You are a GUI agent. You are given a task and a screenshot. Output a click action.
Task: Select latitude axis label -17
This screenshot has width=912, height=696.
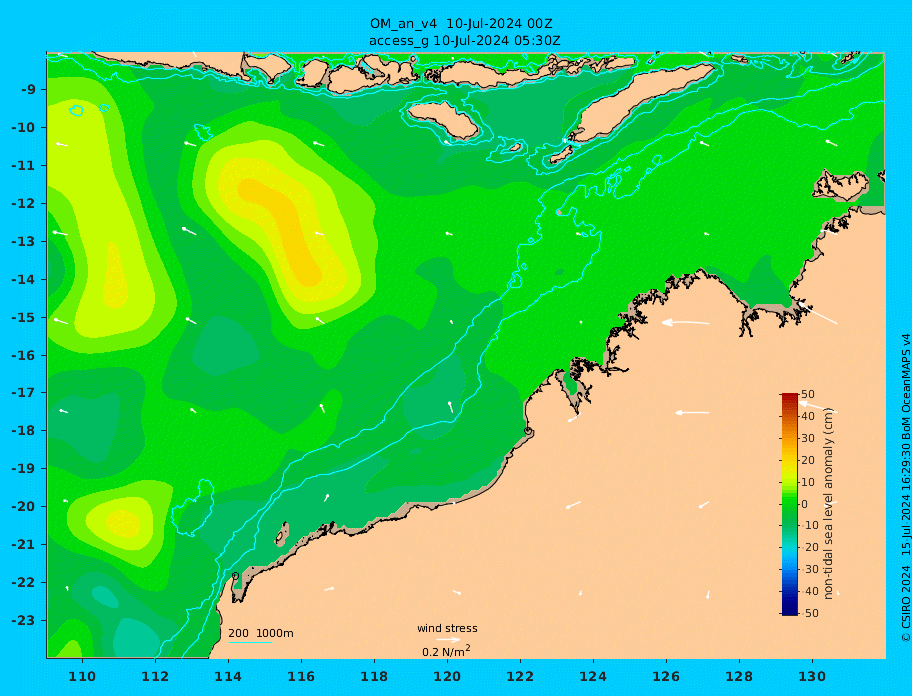[x=24, y=393]
